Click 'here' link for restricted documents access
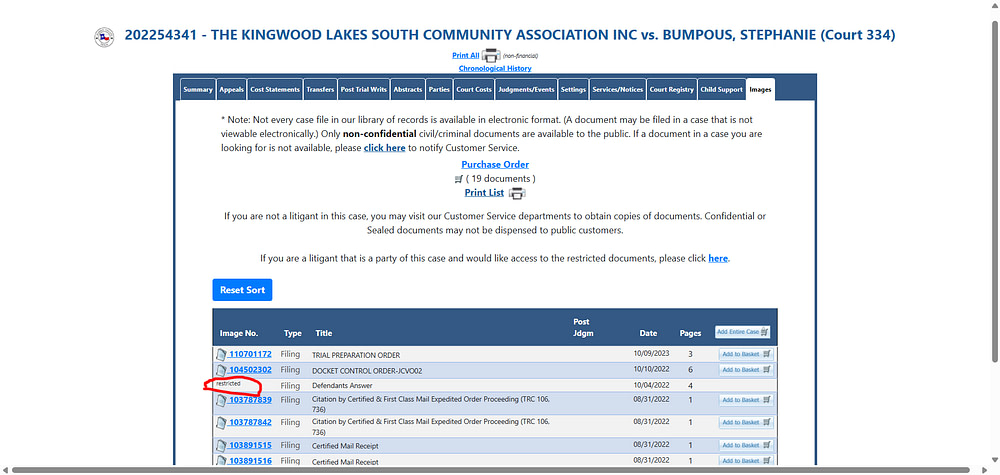Screen dimensions: 1000x475 718,259
